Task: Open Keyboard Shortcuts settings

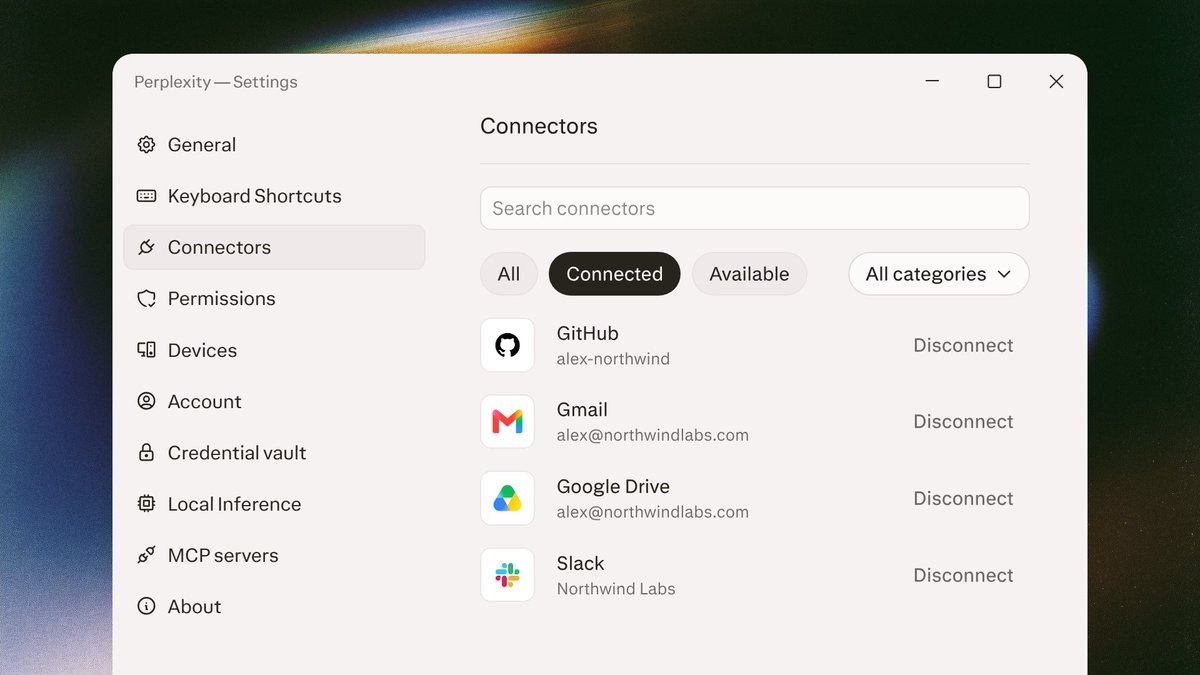Action: point(274,196)
